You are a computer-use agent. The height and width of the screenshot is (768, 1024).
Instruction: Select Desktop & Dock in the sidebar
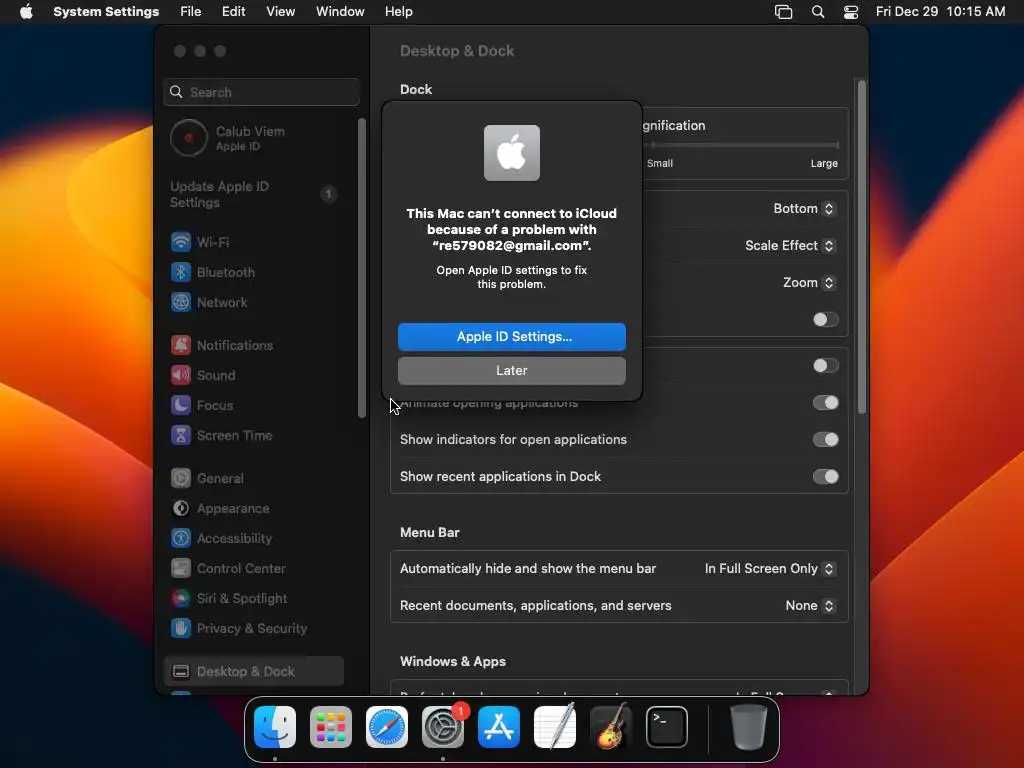(x=255, y=671)
